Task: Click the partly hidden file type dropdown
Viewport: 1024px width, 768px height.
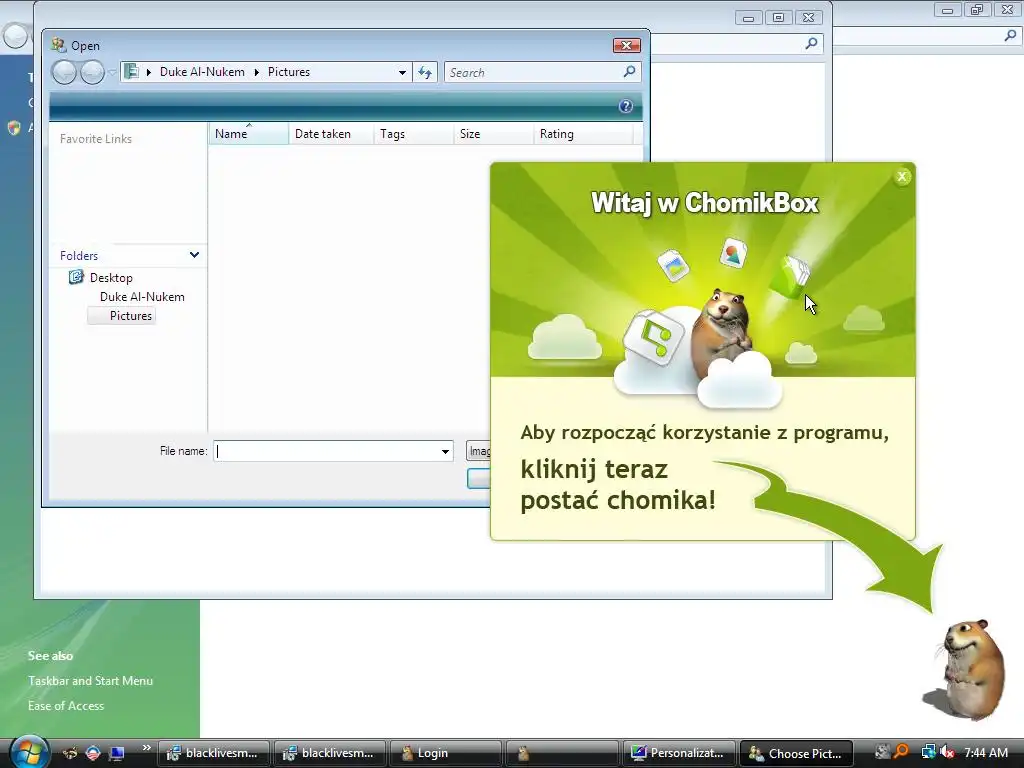Action: pos(479,451)
